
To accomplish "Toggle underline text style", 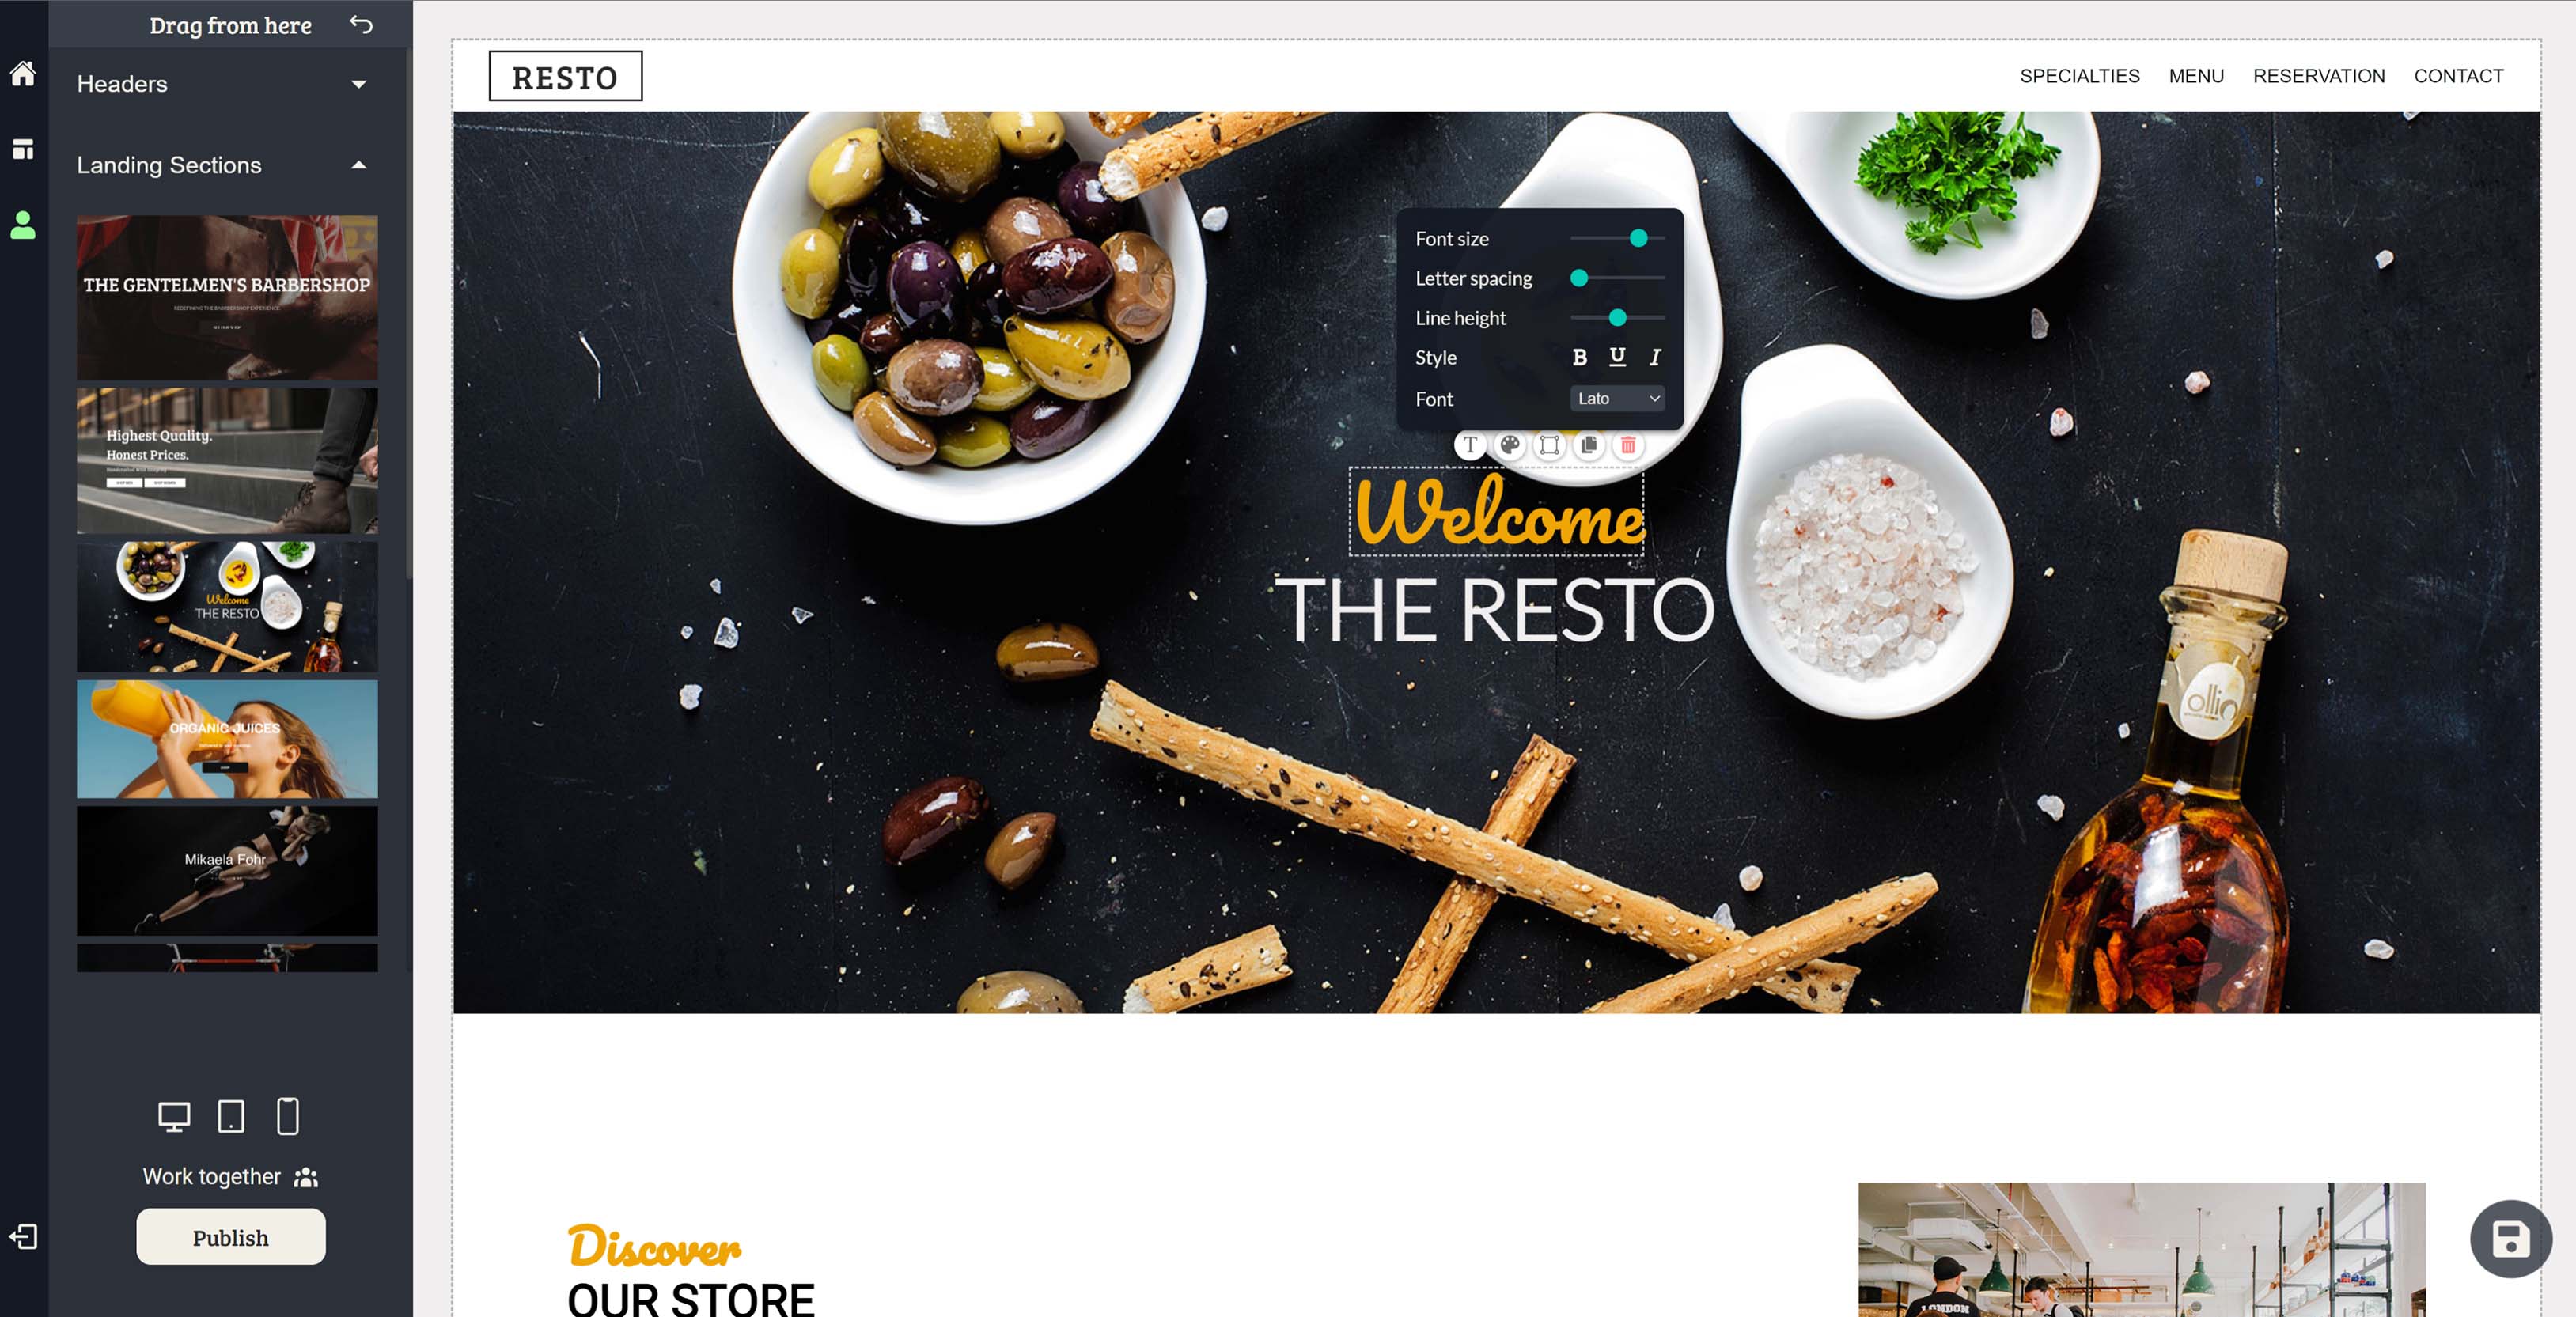I will point(1617,357).
